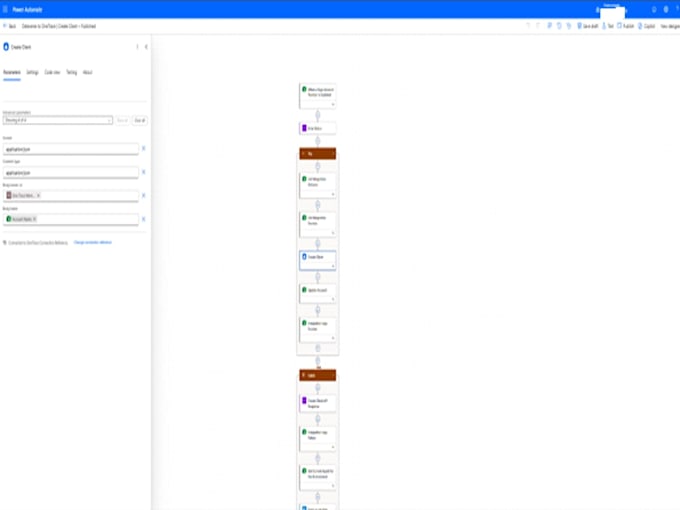Image resolution: width=680 pixels, height=510 pixels.
Task: Click the Create Client icon in panel header
Action: 6,47
